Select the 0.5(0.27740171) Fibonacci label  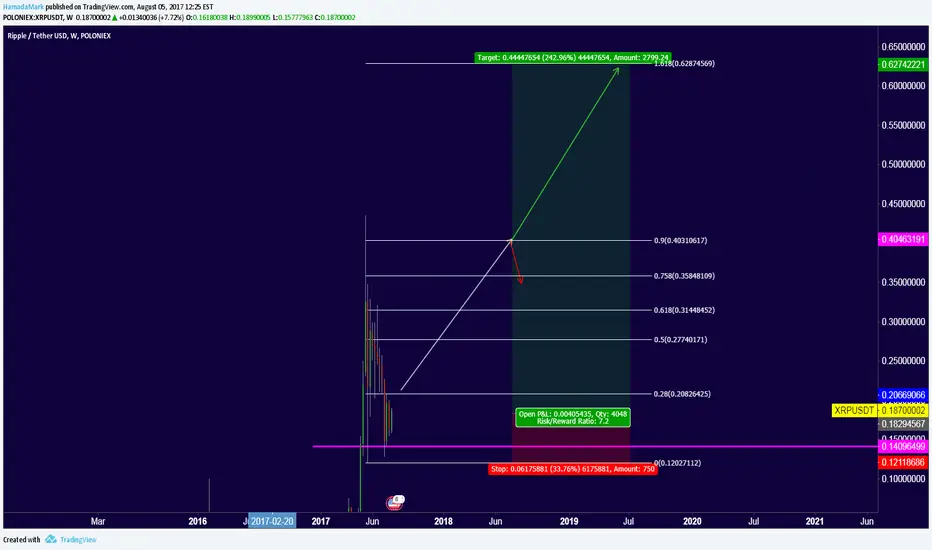(x=681, y=340)
